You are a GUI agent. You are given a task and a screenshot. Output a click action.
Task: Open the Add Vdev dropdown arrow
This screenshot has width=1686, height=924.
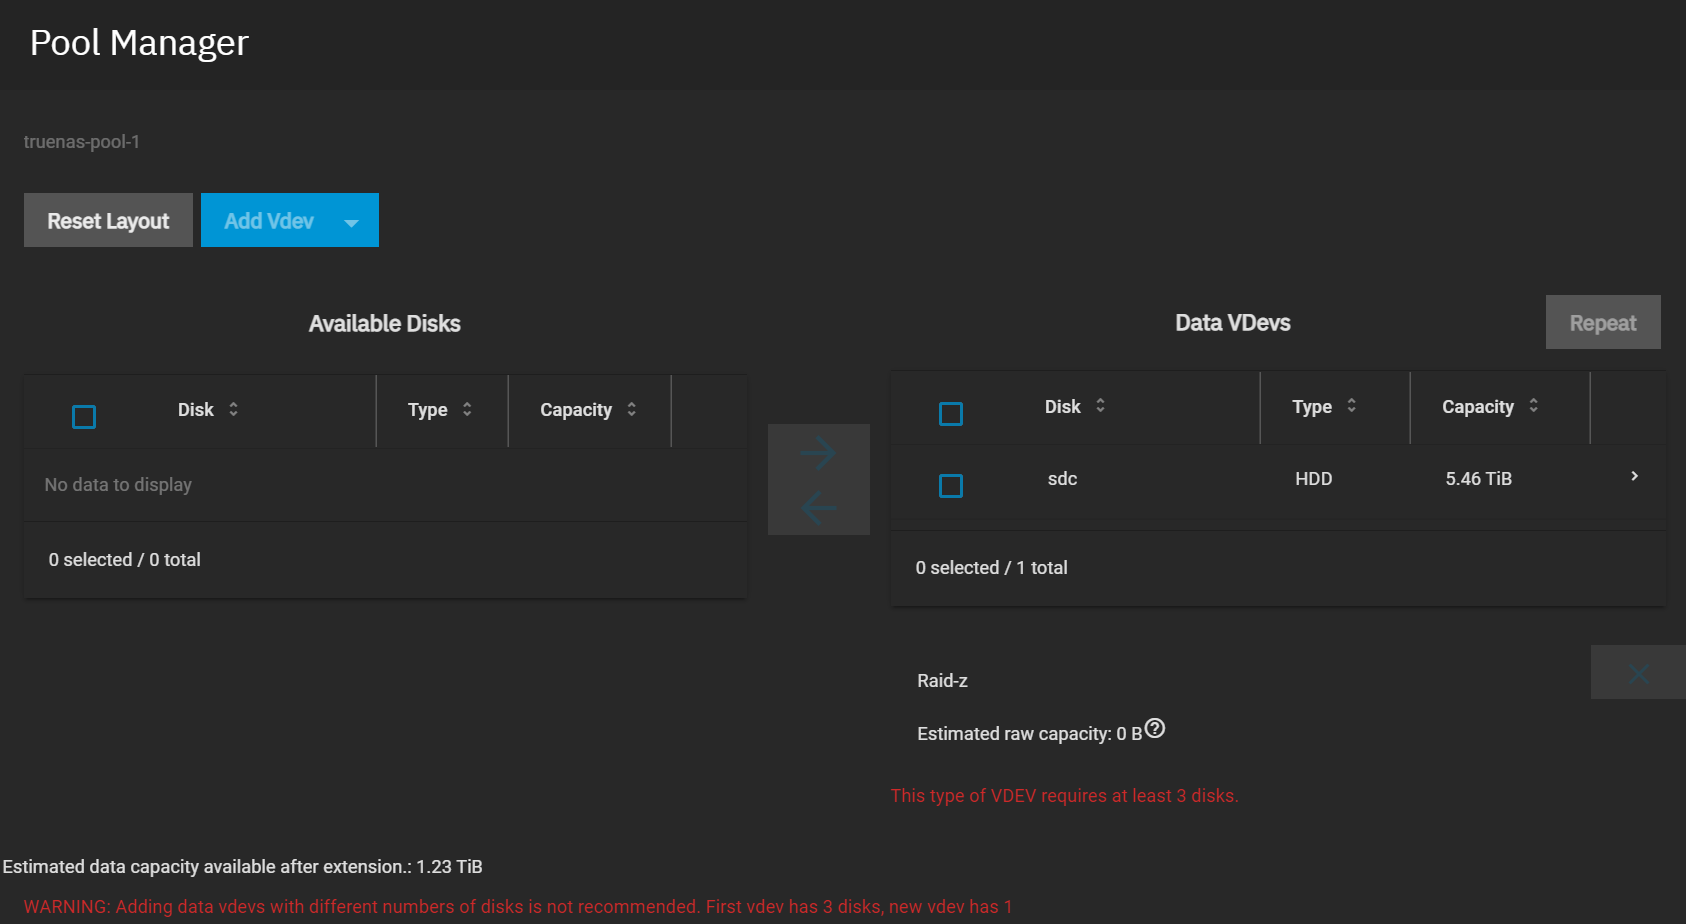point(352,222)
